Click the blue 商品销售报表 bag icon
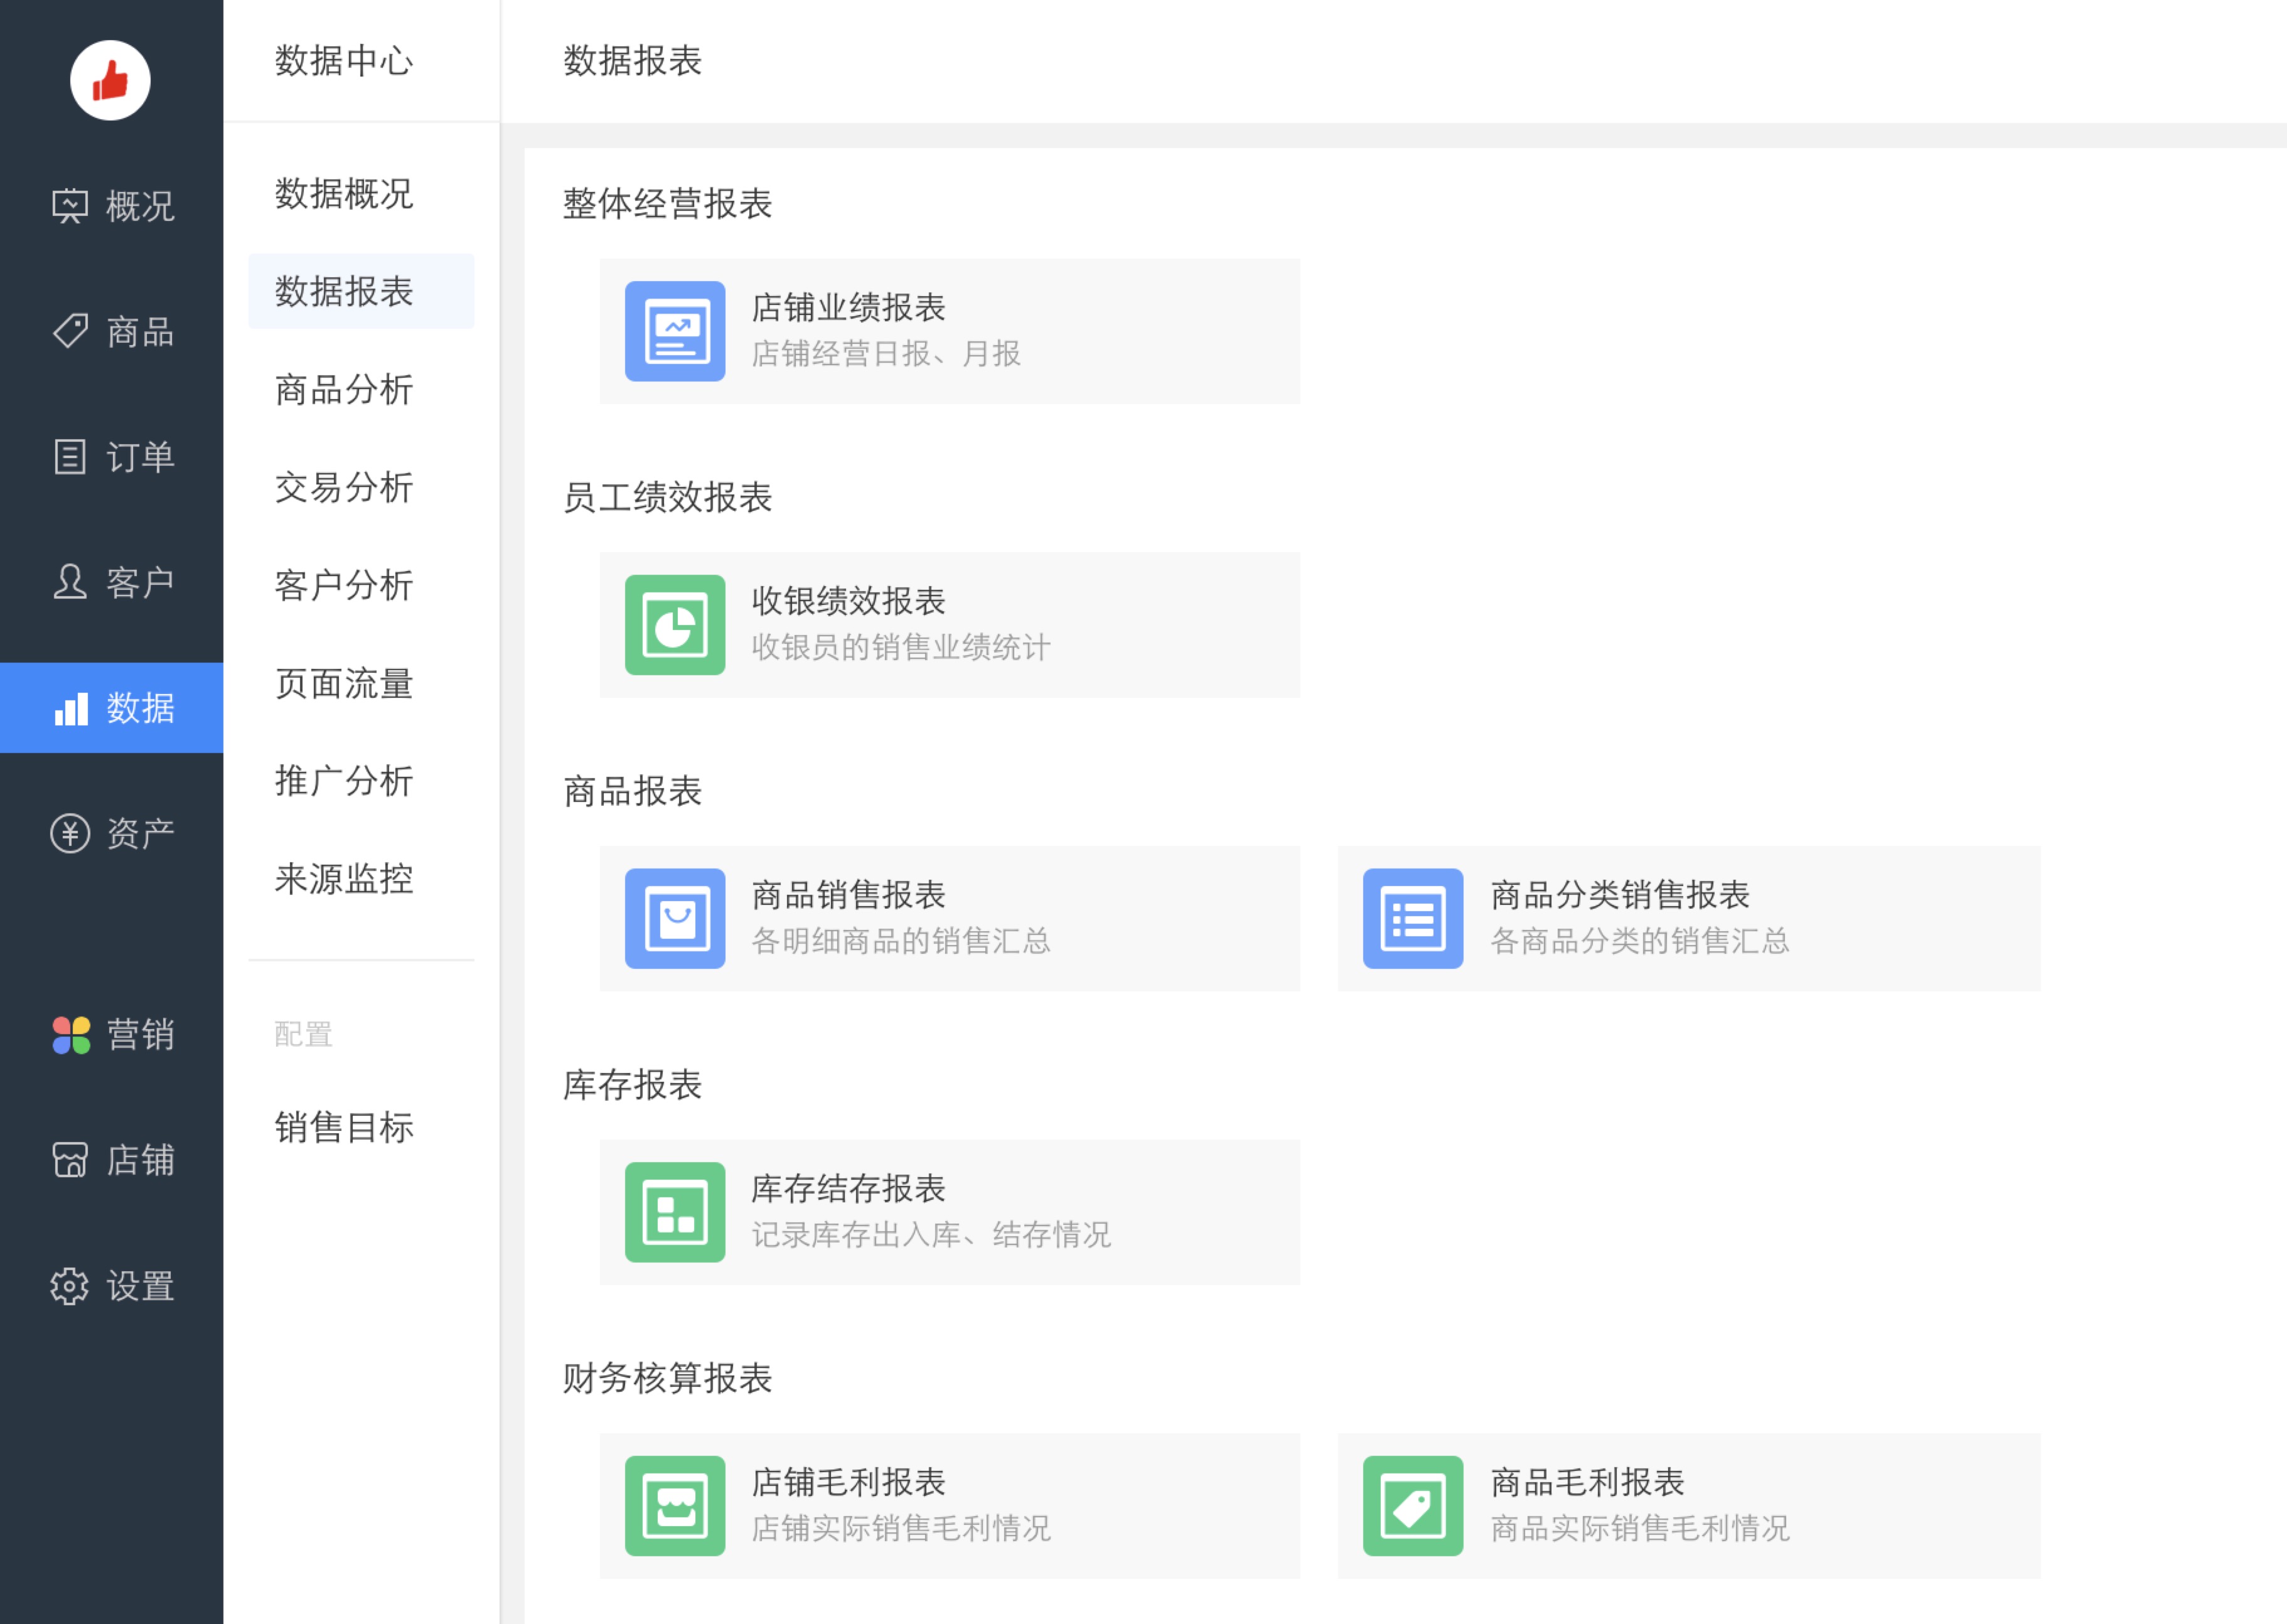 [x=675, y=918]
